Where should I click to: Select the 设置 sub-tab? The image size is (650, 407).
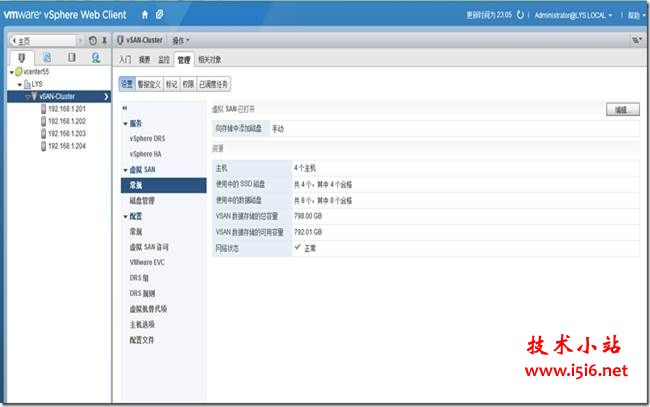(127, 84)
